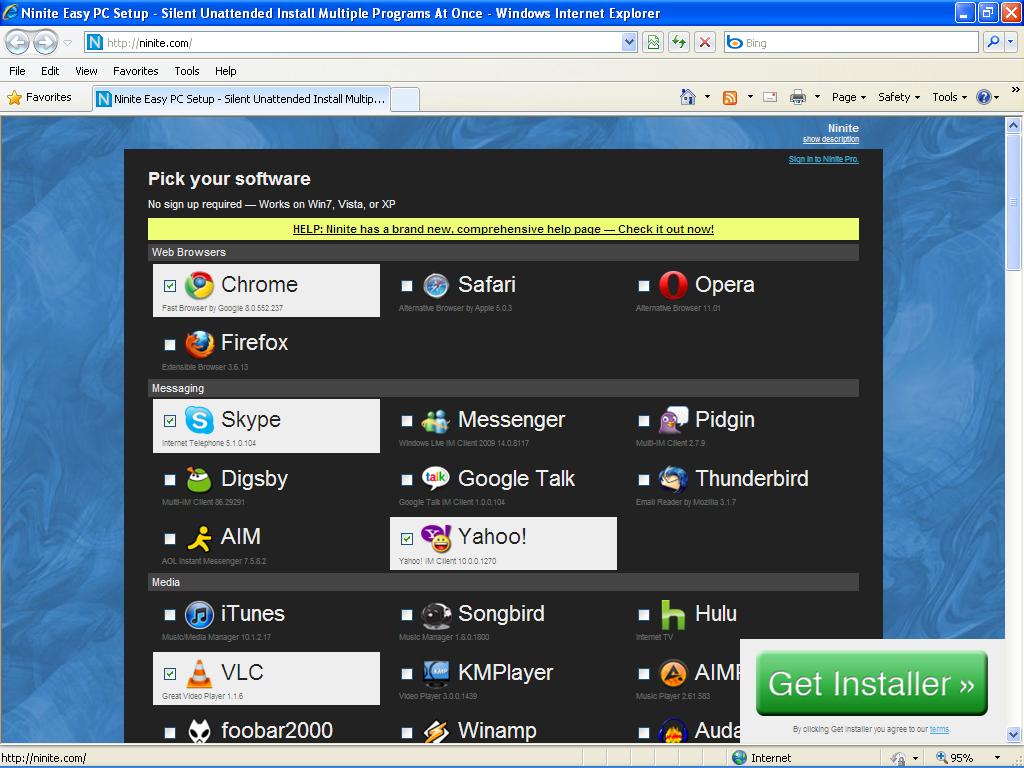Click the iTunes music note icon

pyautogui.click(x=199, y=615)
